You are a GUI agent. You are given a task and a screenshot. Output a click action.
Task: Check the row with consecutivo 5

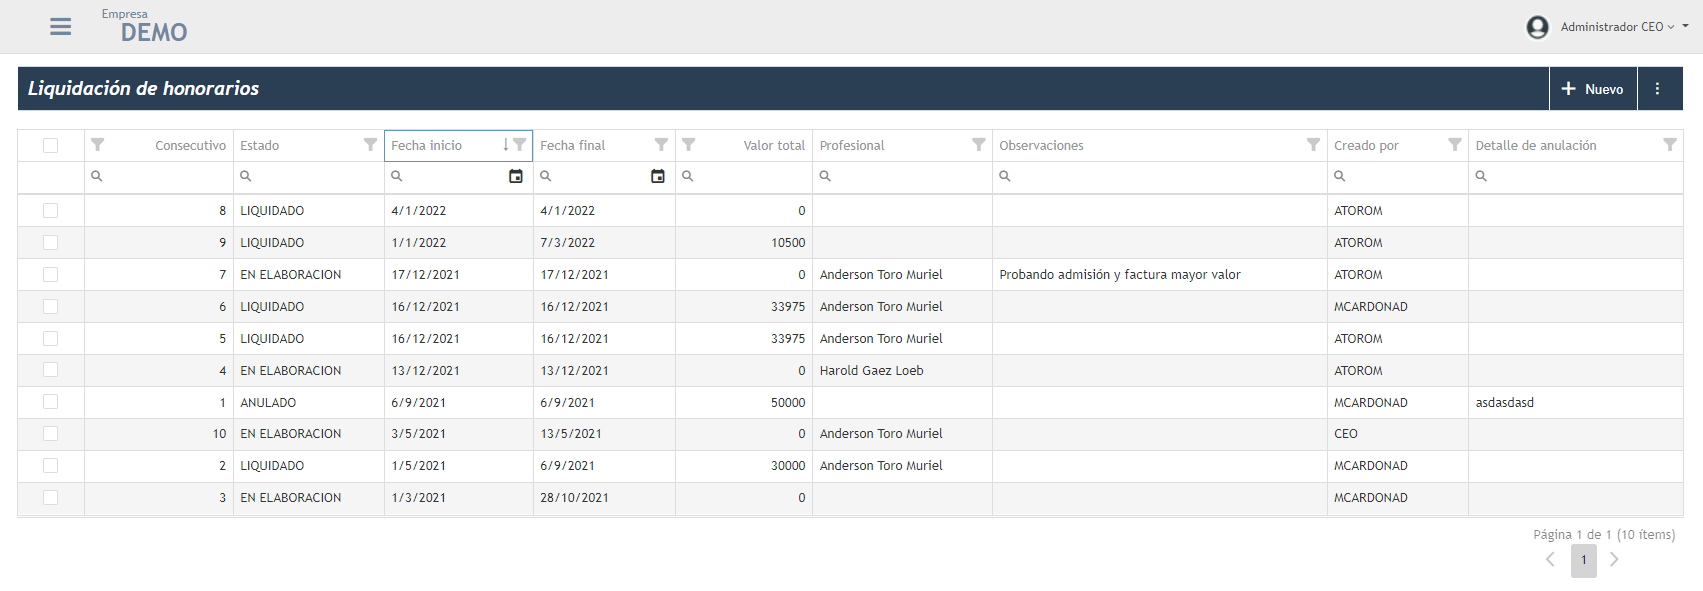tap(51, 339)
